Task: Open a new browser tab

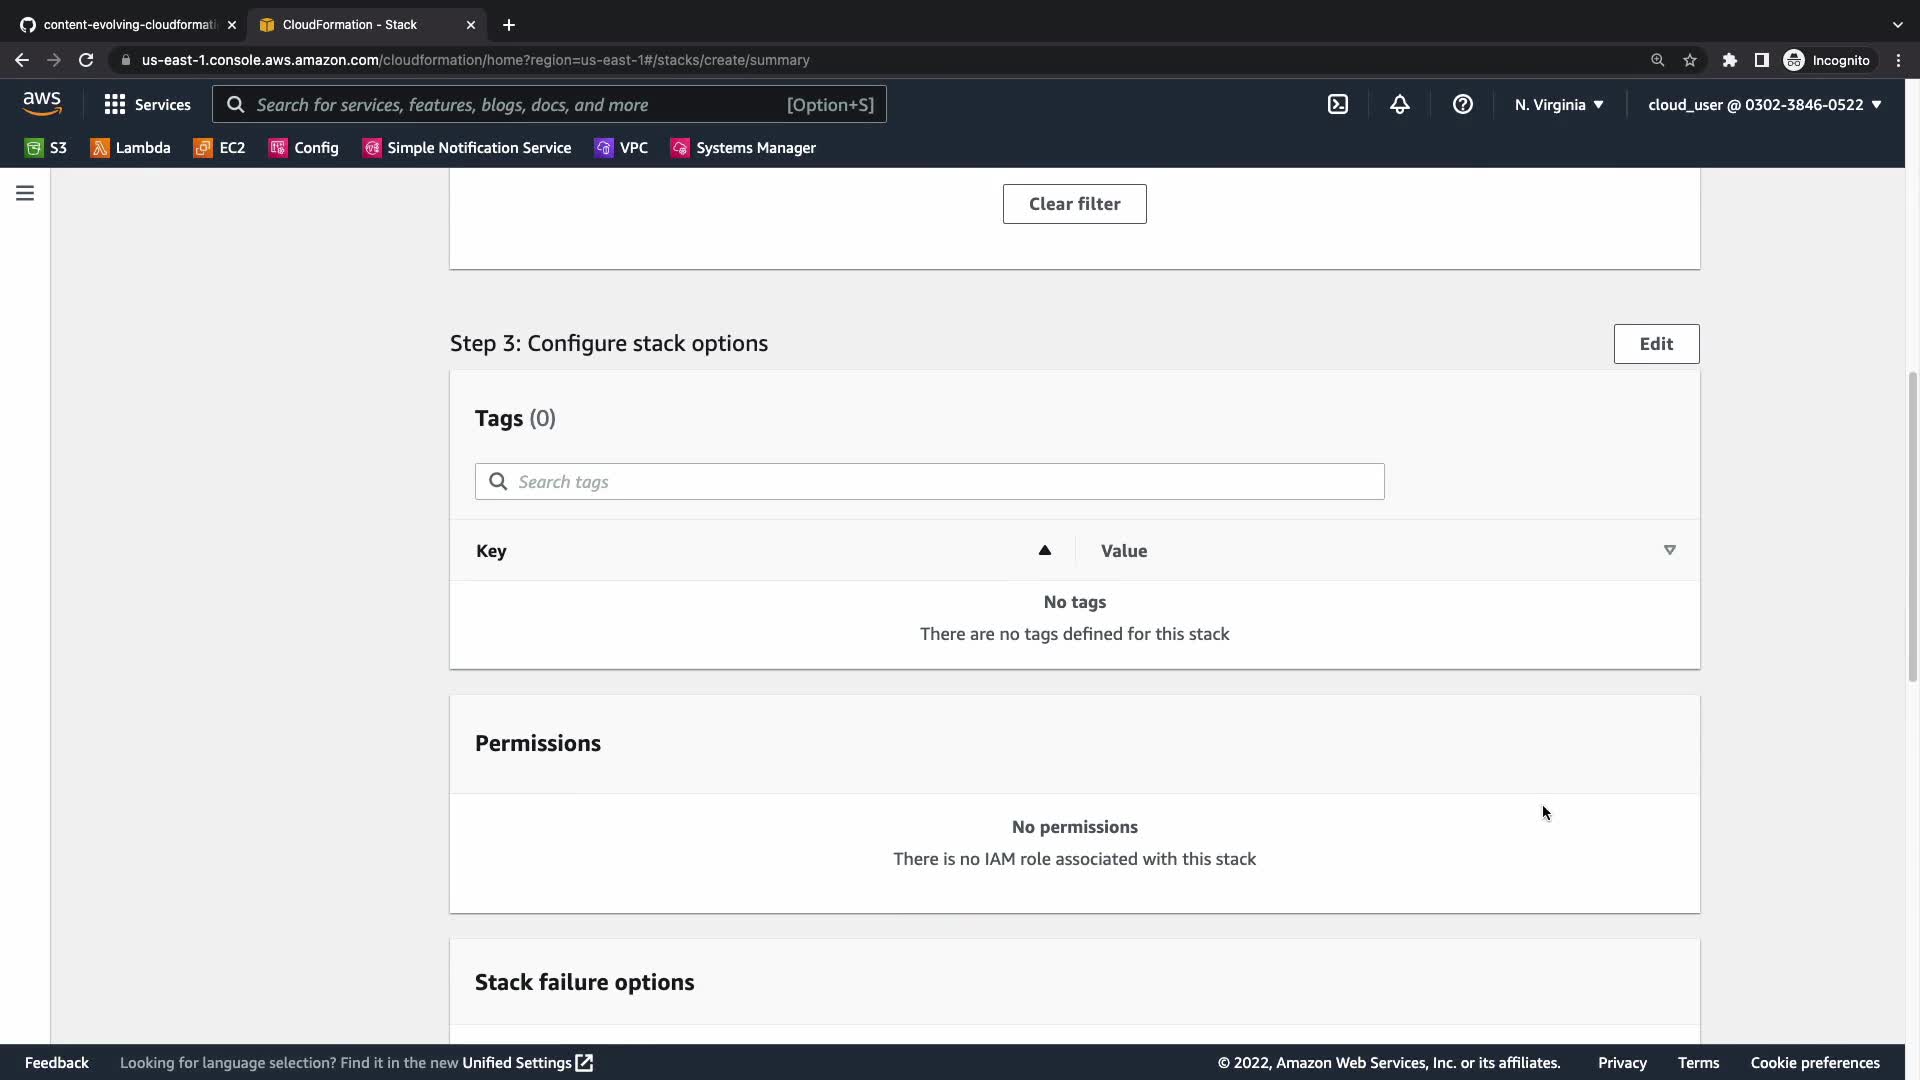Action: click(509, 25)
